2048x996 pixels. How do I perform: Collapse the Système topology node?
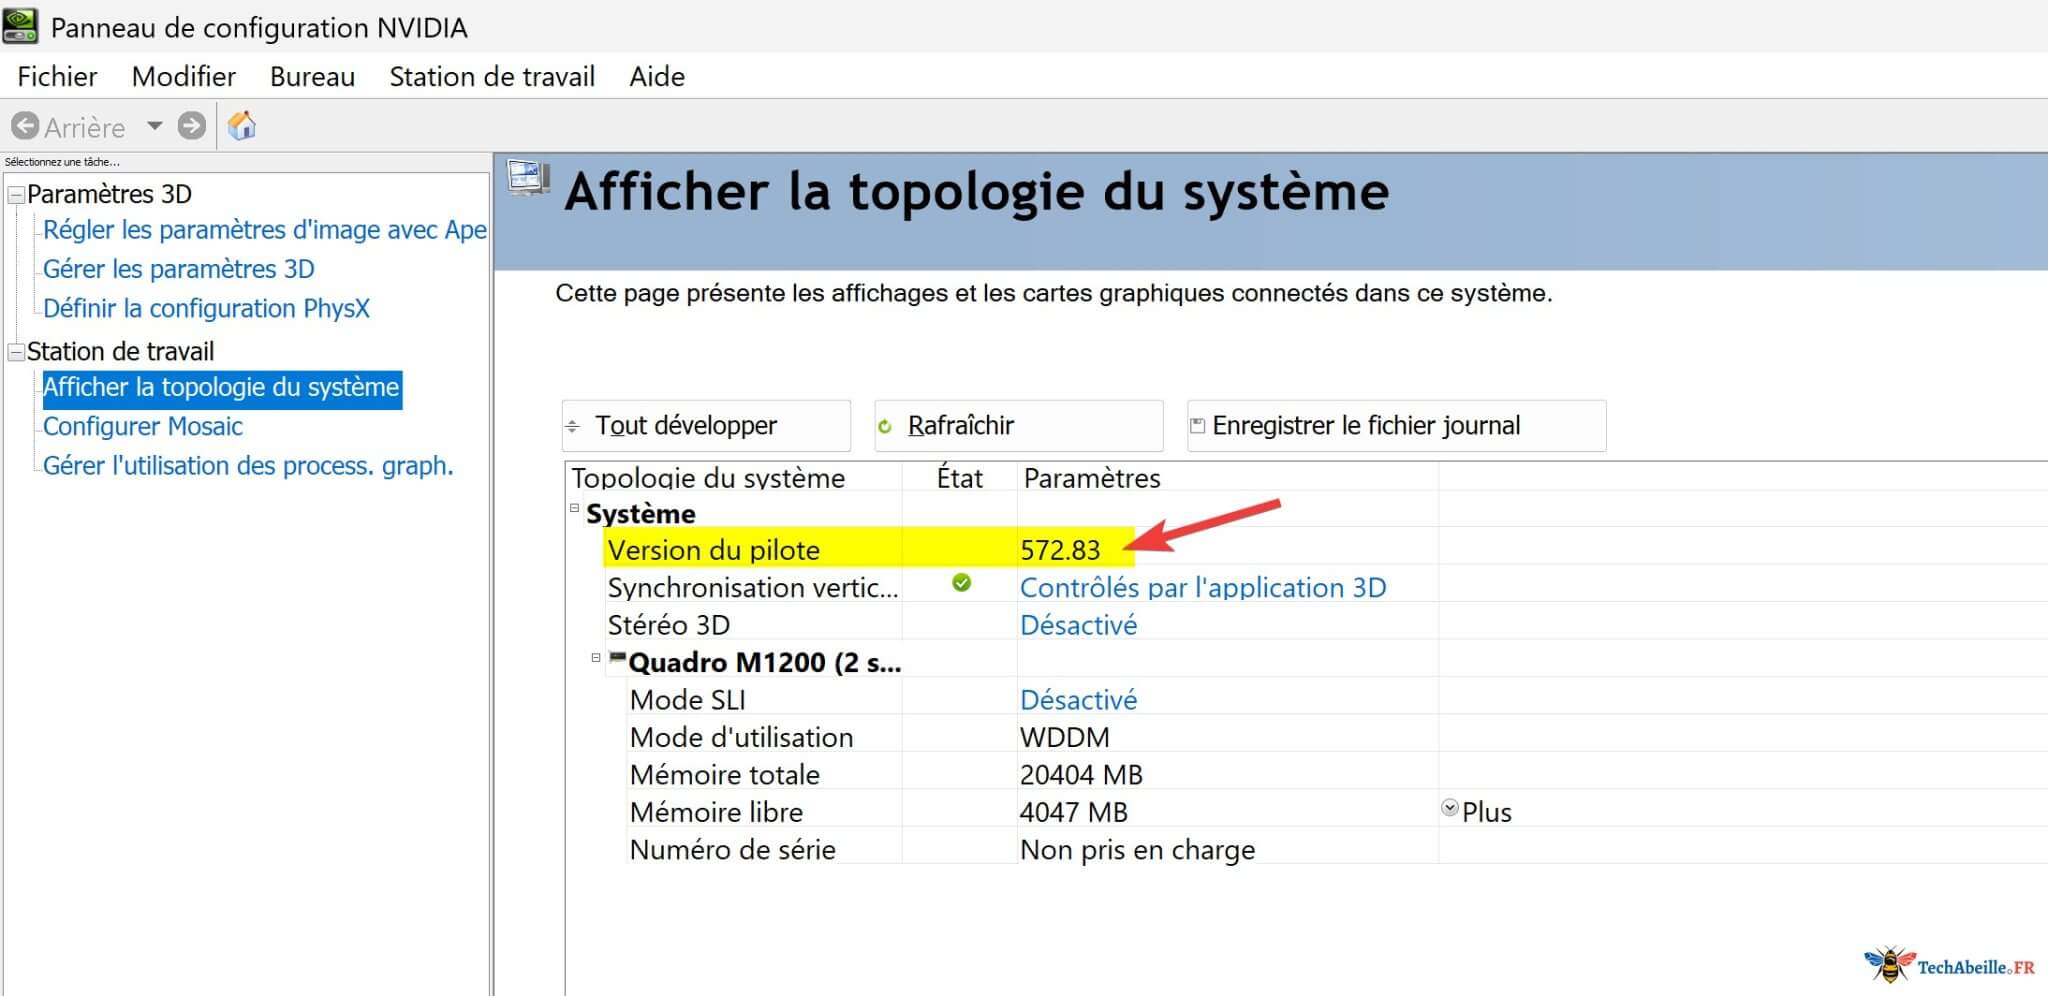click(575, 508)
